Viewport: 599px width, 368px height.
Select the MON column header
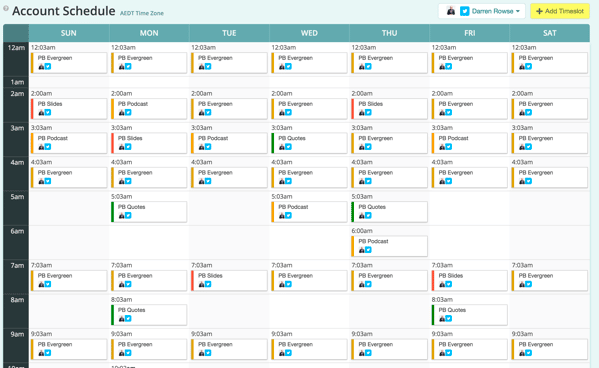click(x=149, y=33)
